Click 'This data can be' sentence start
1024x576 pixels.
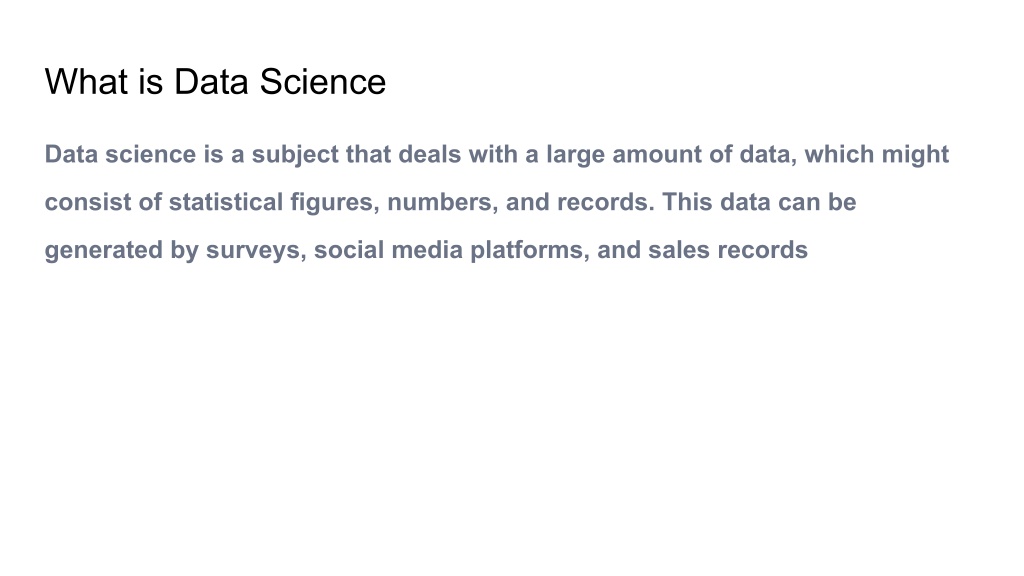click(759, 202)
